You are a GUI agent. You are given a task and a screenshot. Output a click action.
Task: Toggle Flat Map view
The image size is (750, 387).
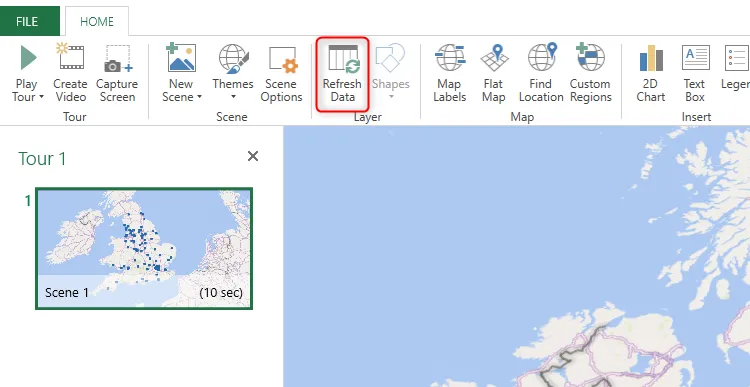(494, 73)
